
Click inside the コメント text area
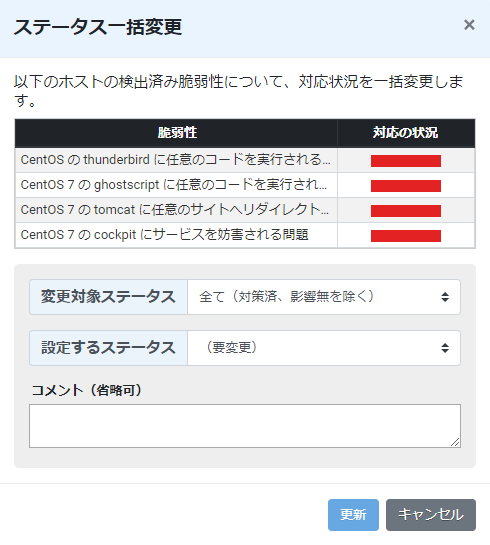(x=245, y=426)
